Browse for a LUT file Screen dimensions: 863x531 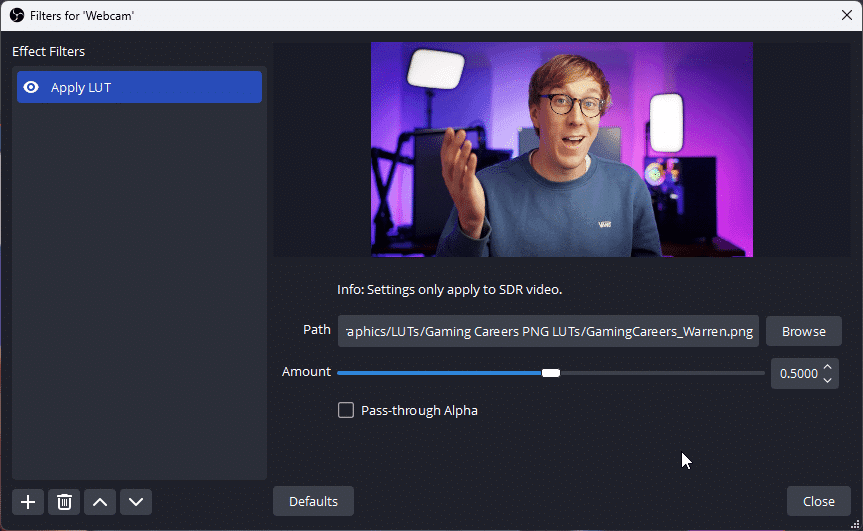pyautogui.click(x=803, y=331)
